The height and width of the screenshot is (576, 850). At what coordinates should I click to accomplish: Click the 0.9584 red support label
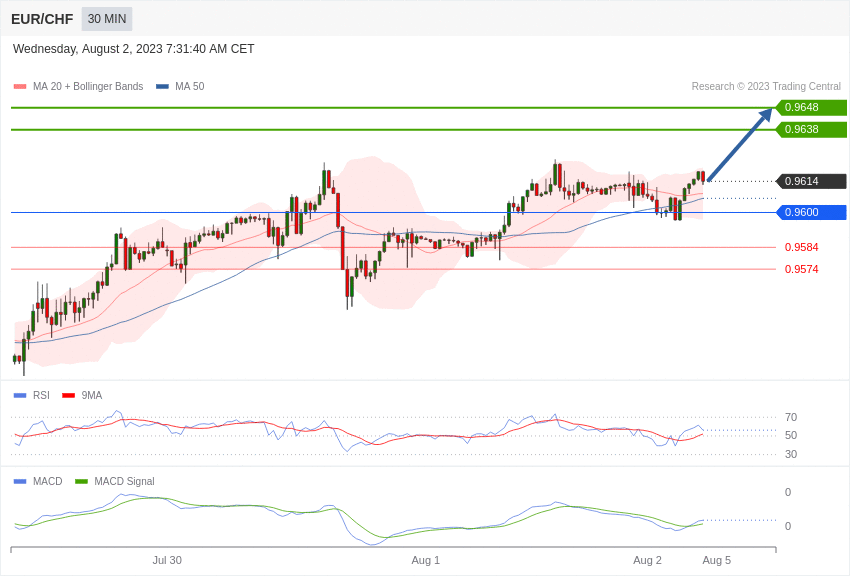pos(801,247)
